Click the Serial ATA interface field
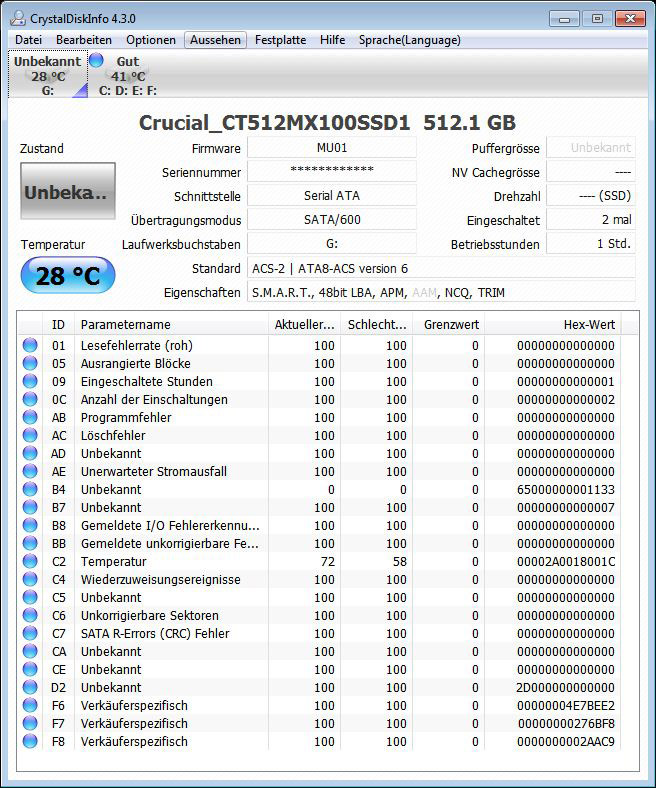656x788 pixels. (x=332, y=195)
